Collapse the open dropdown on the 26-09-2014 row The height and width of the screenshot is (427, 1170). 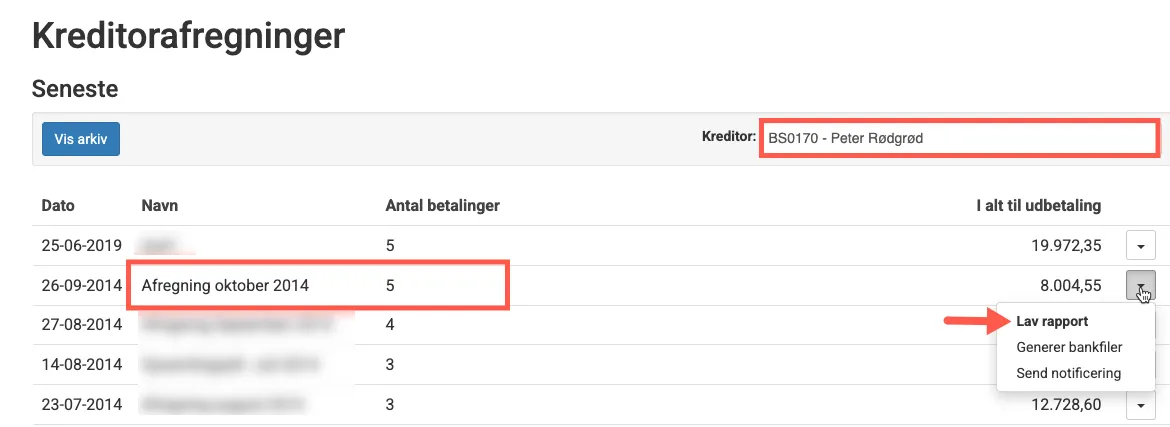point(1141,285)
